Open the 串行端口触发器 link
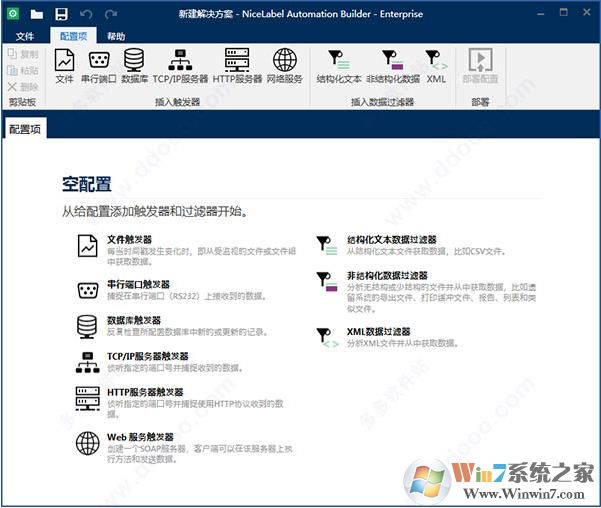Image resolution: width=601 pixels, height=508 pixels. 138,284
